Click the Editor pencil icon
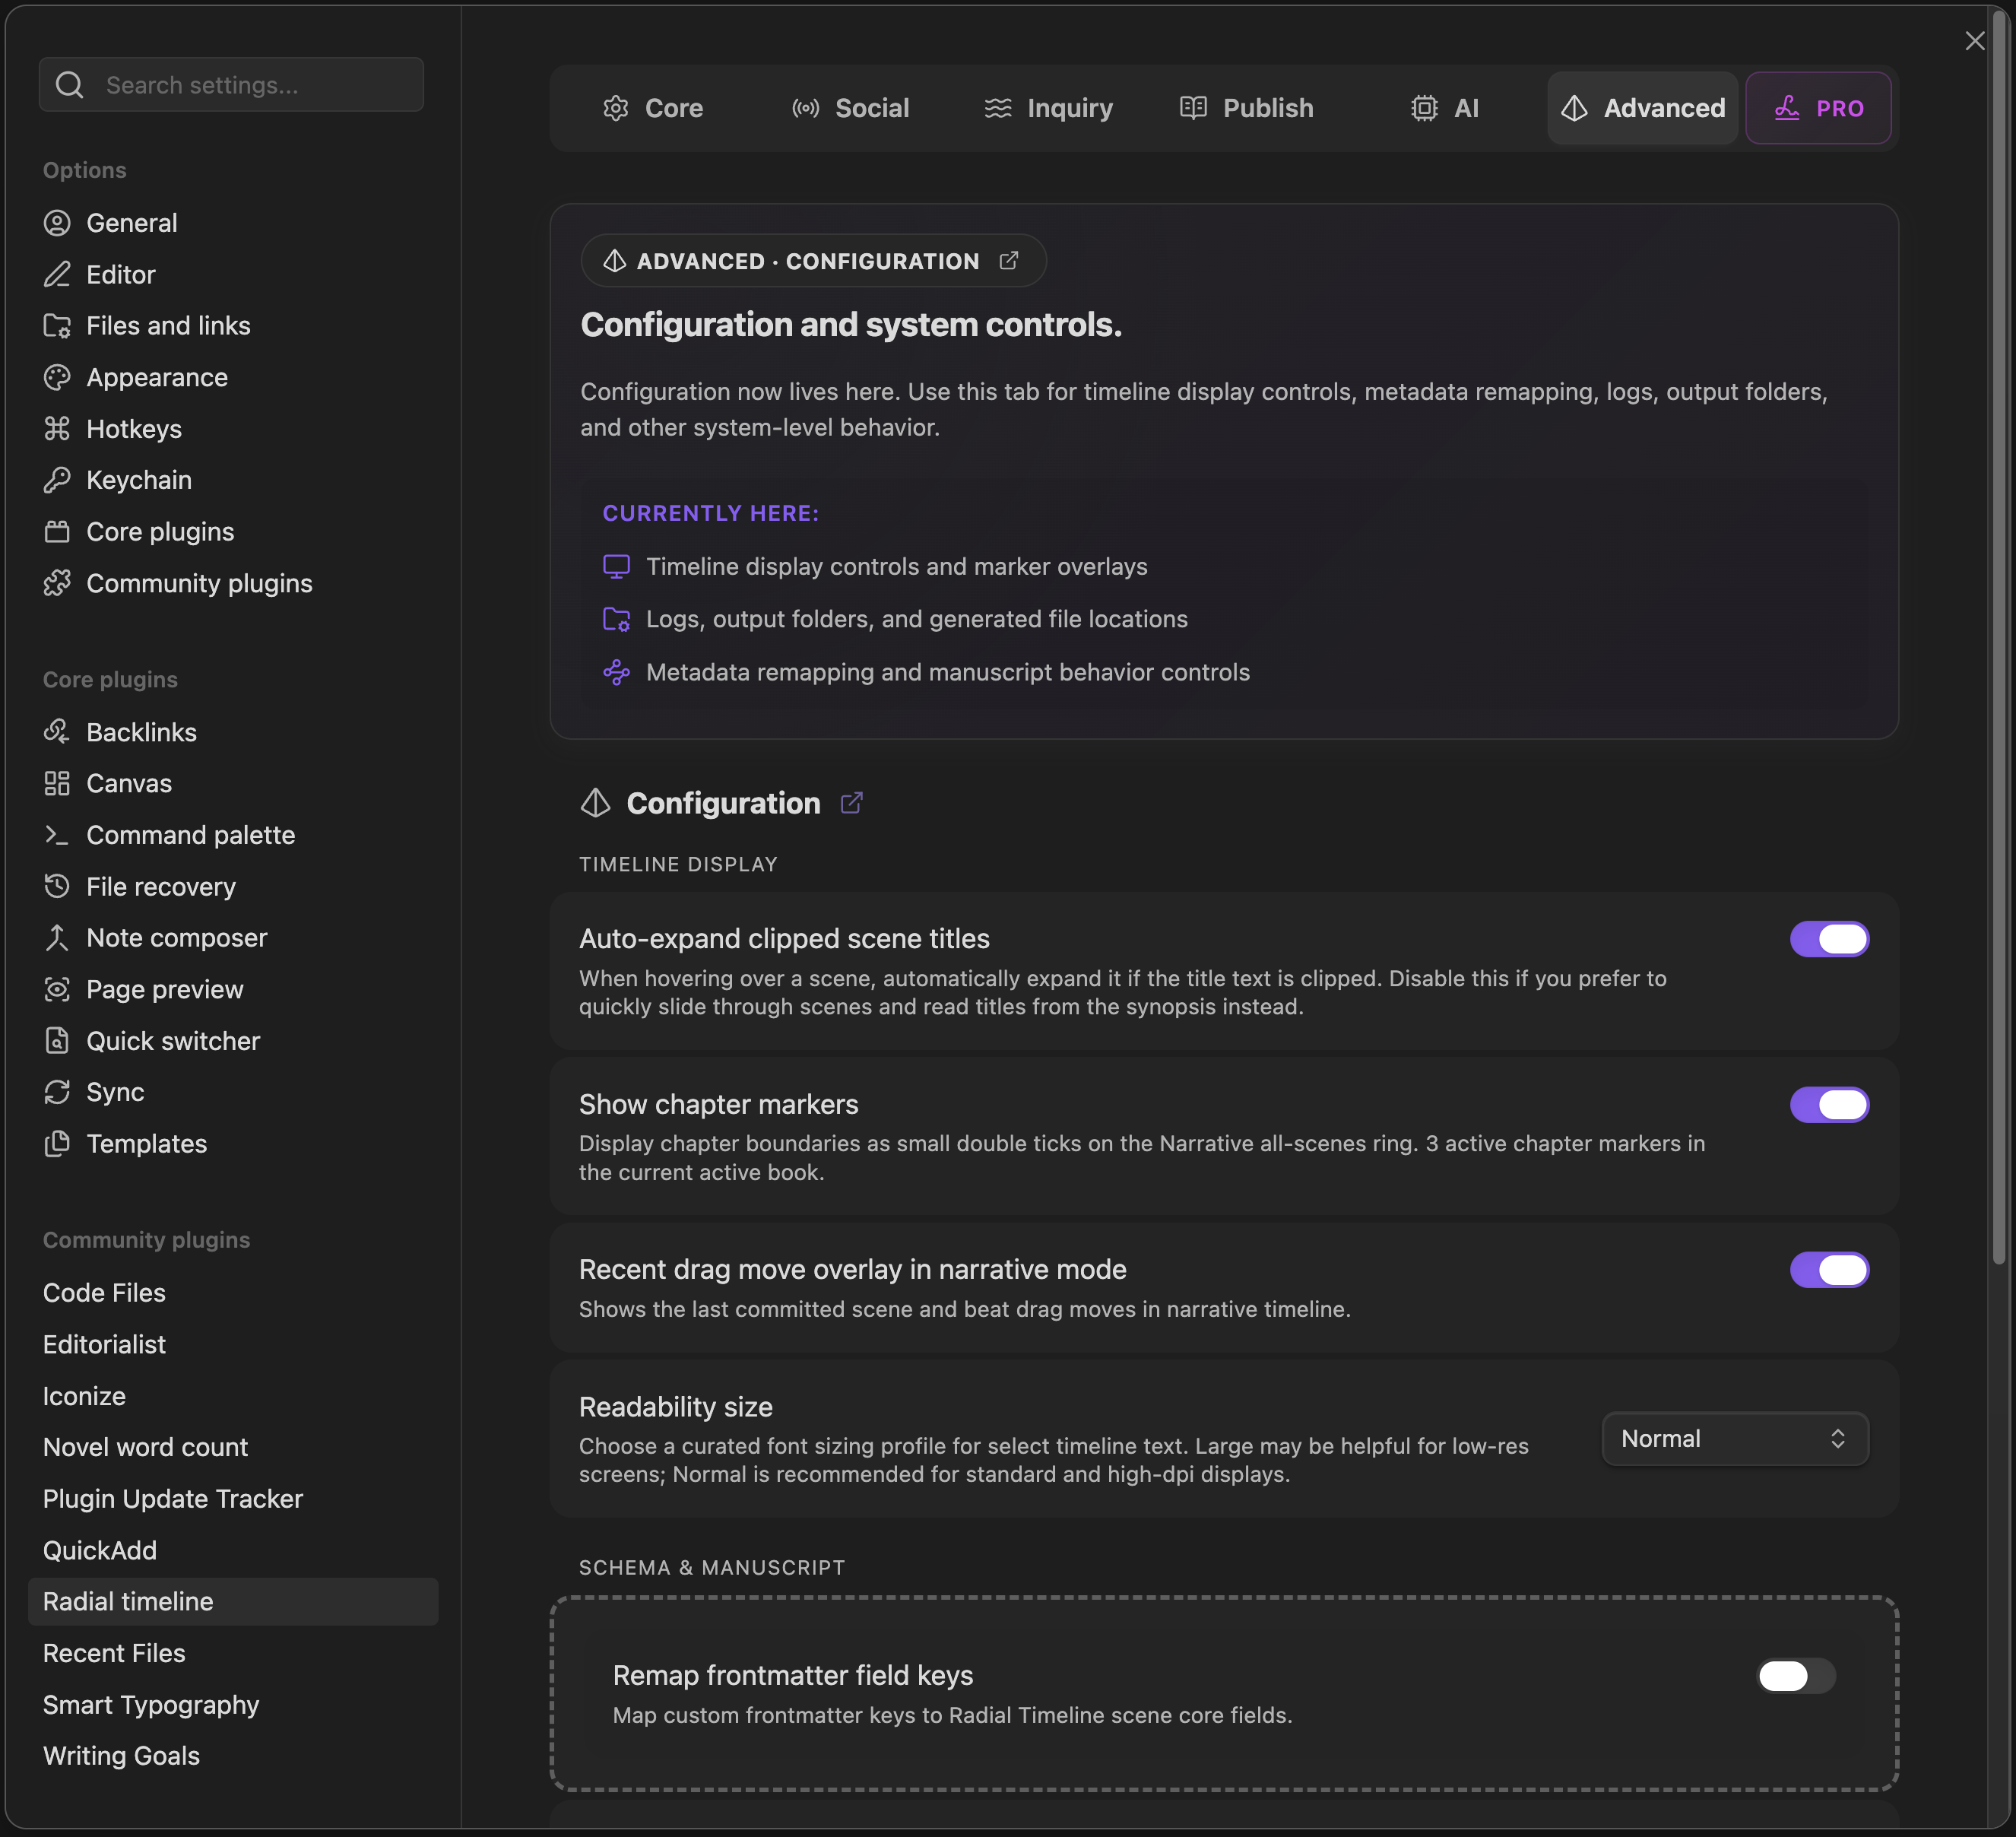Viewport: 2016px width, 1837px height. click(x=57, y=274)
